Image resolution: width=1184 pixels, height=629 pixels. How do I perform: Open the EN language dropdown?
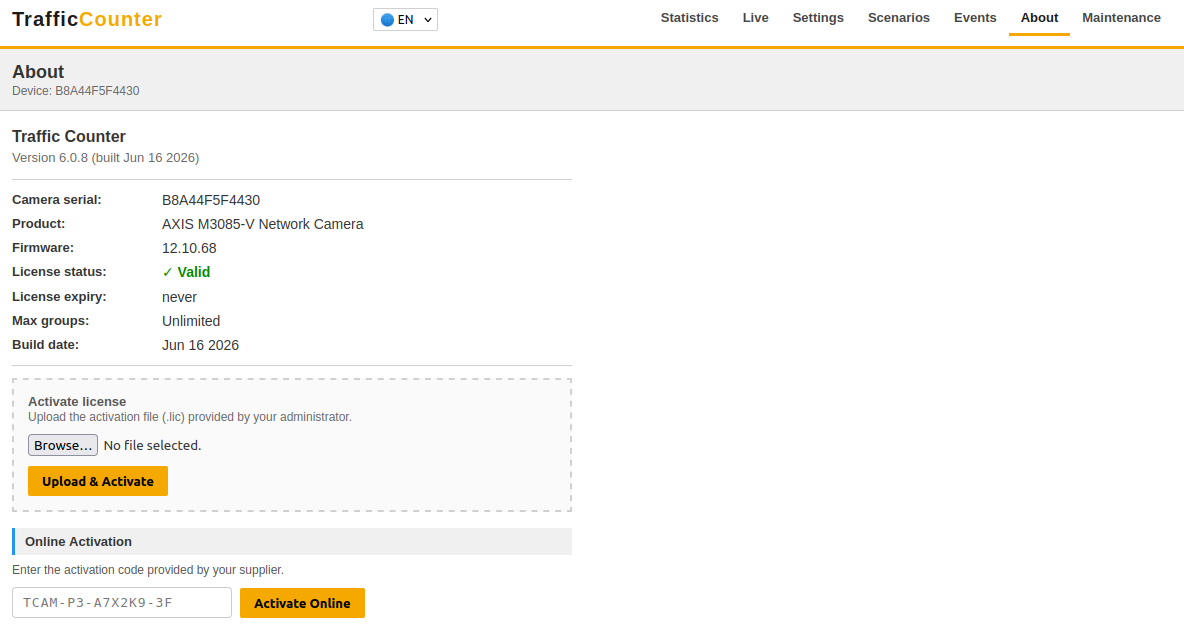click(x=405, y=20)
